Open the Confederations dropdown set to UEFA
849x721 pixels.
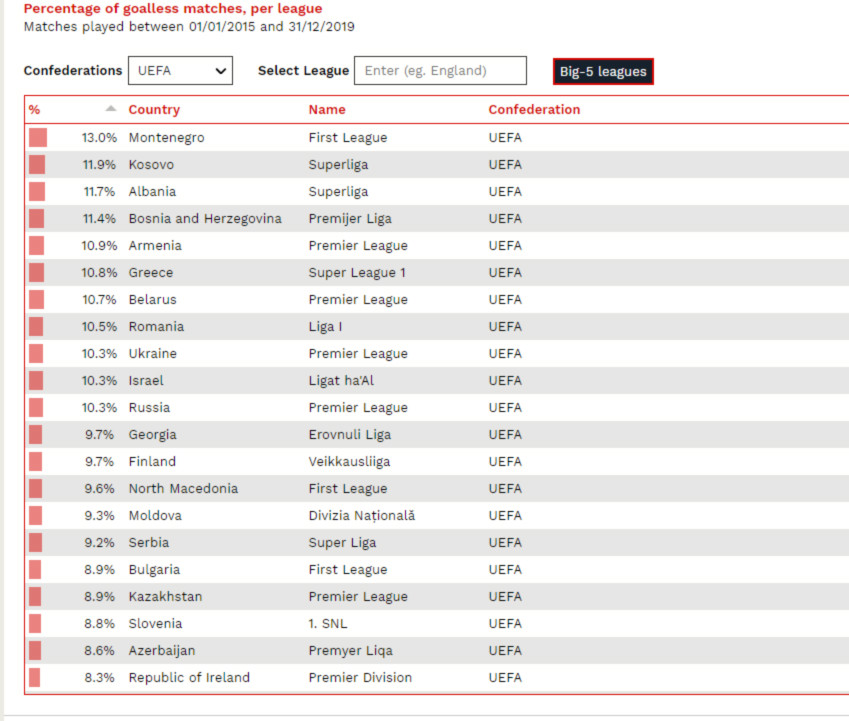tap(180, 71)
